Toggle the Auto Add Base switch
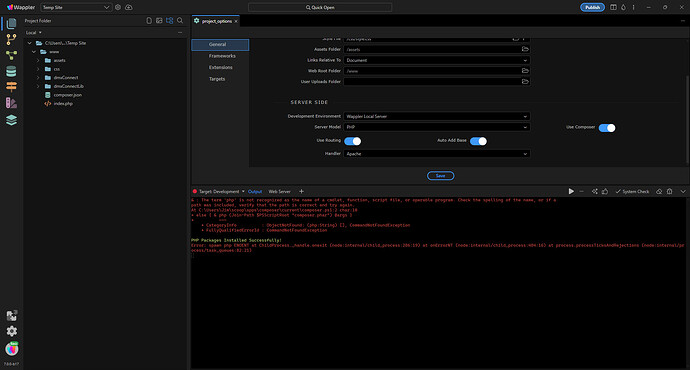 (478, 141)
